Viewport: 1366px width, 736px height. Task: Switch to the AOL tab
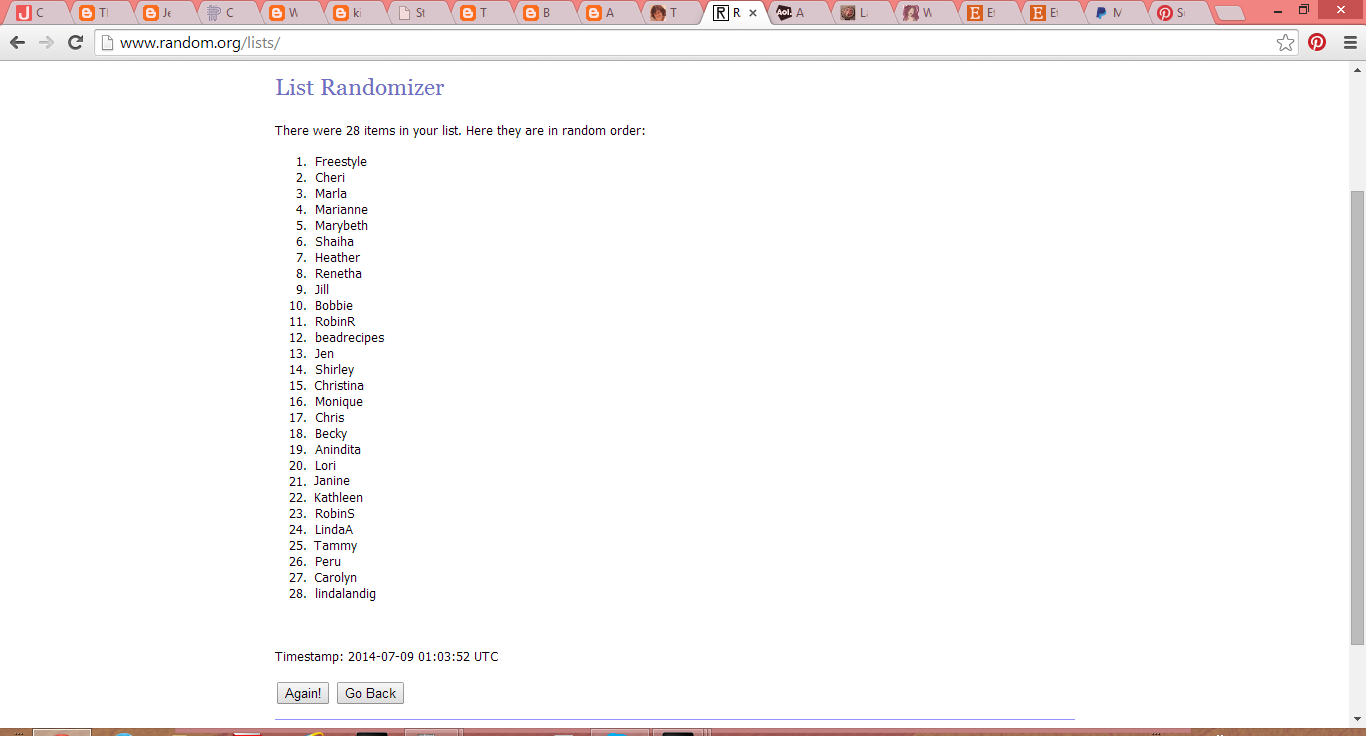coord(801,13)
